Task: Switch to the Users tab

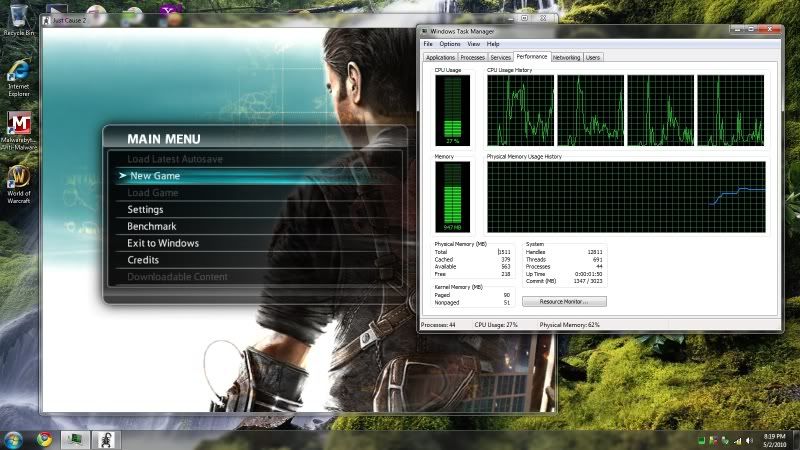Action: pyautogui.click(x=593, y=58)
